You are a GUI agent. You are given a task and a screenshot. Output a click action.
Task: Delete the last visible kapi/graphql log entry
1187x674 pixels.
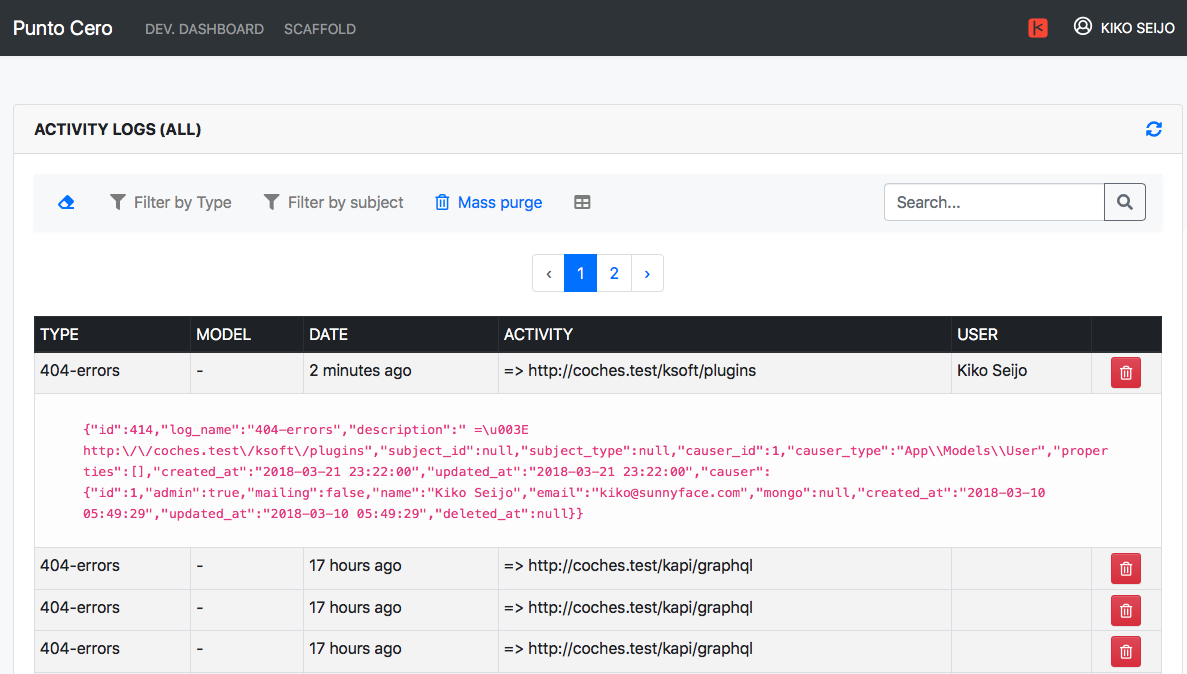(1126, 651)
